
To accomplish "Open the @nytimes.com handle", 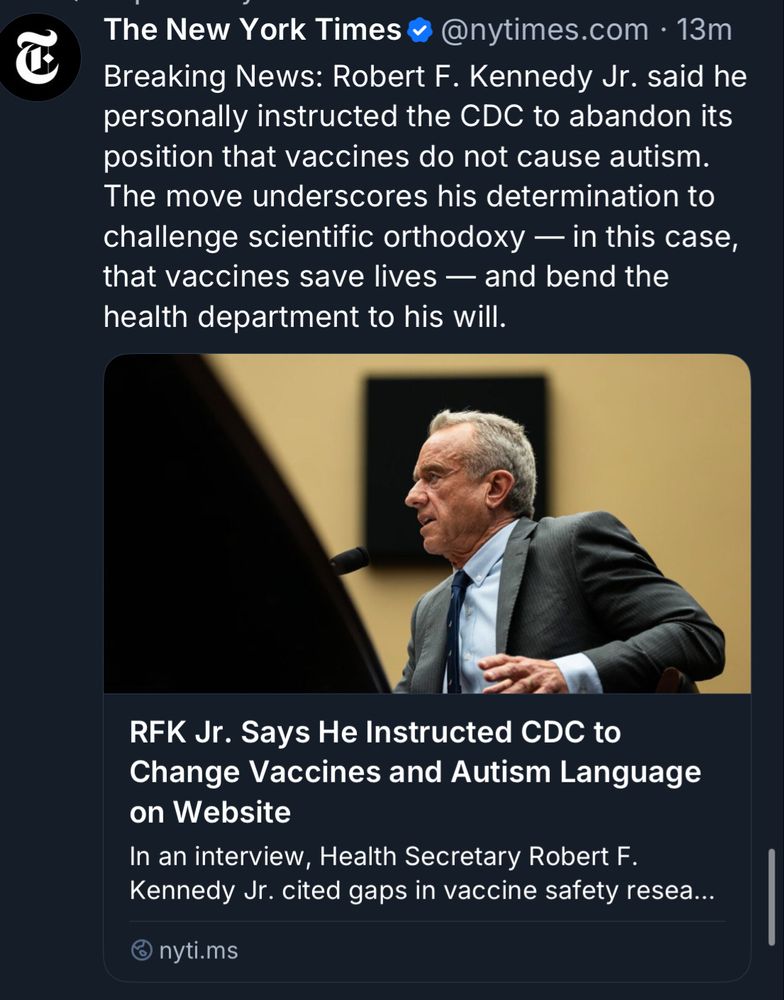I will point(545,30).
